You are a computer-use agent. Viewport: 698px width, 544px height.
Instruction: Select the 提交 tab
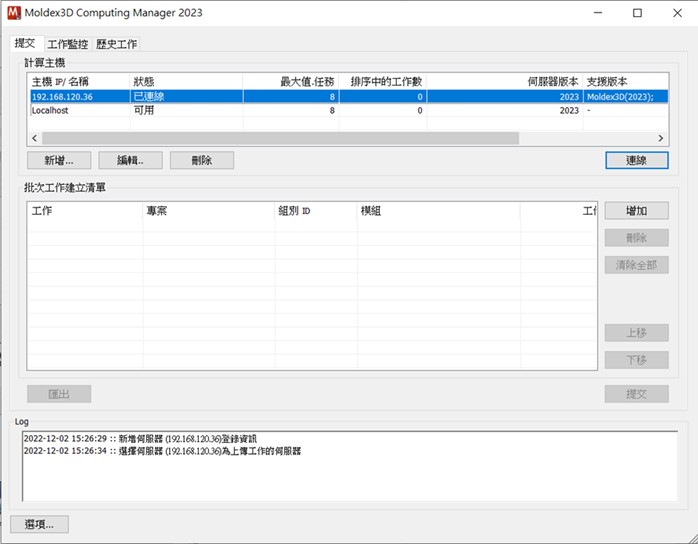click(x=25, y=43)
